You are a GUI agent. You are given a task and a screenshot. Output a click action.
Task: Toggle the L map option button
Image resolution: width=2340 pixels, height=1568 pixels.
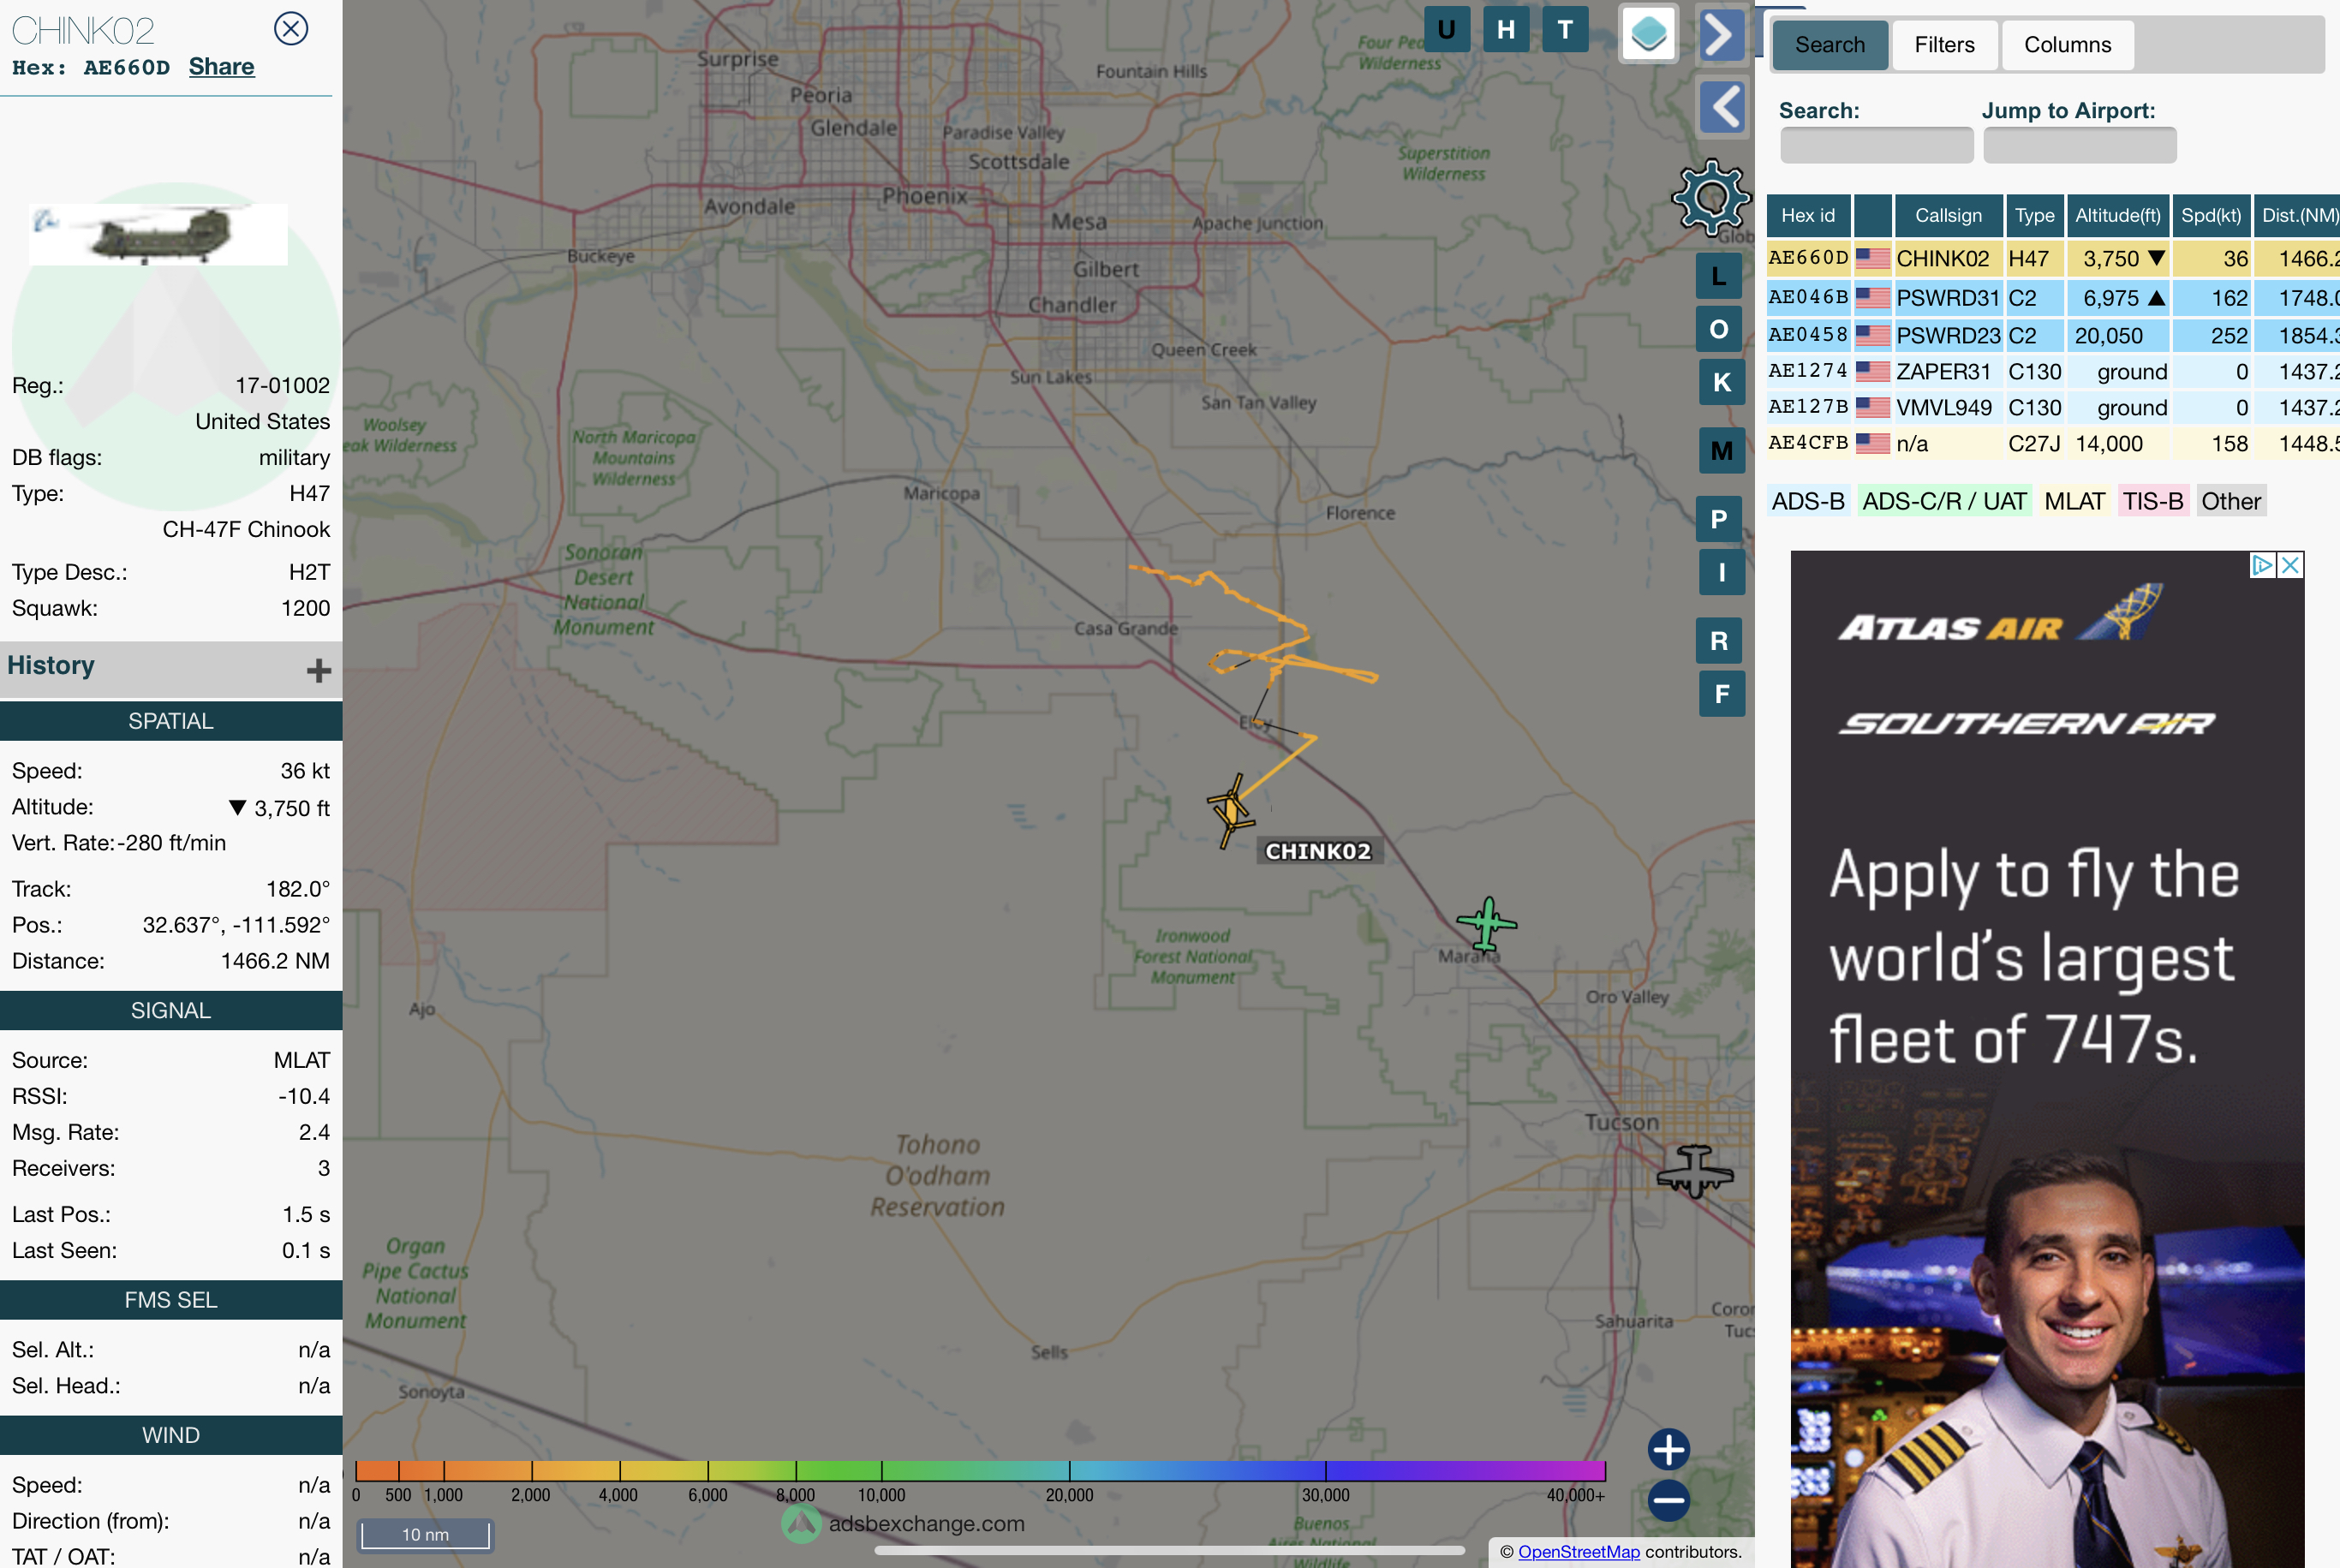tap(1719, 276)
